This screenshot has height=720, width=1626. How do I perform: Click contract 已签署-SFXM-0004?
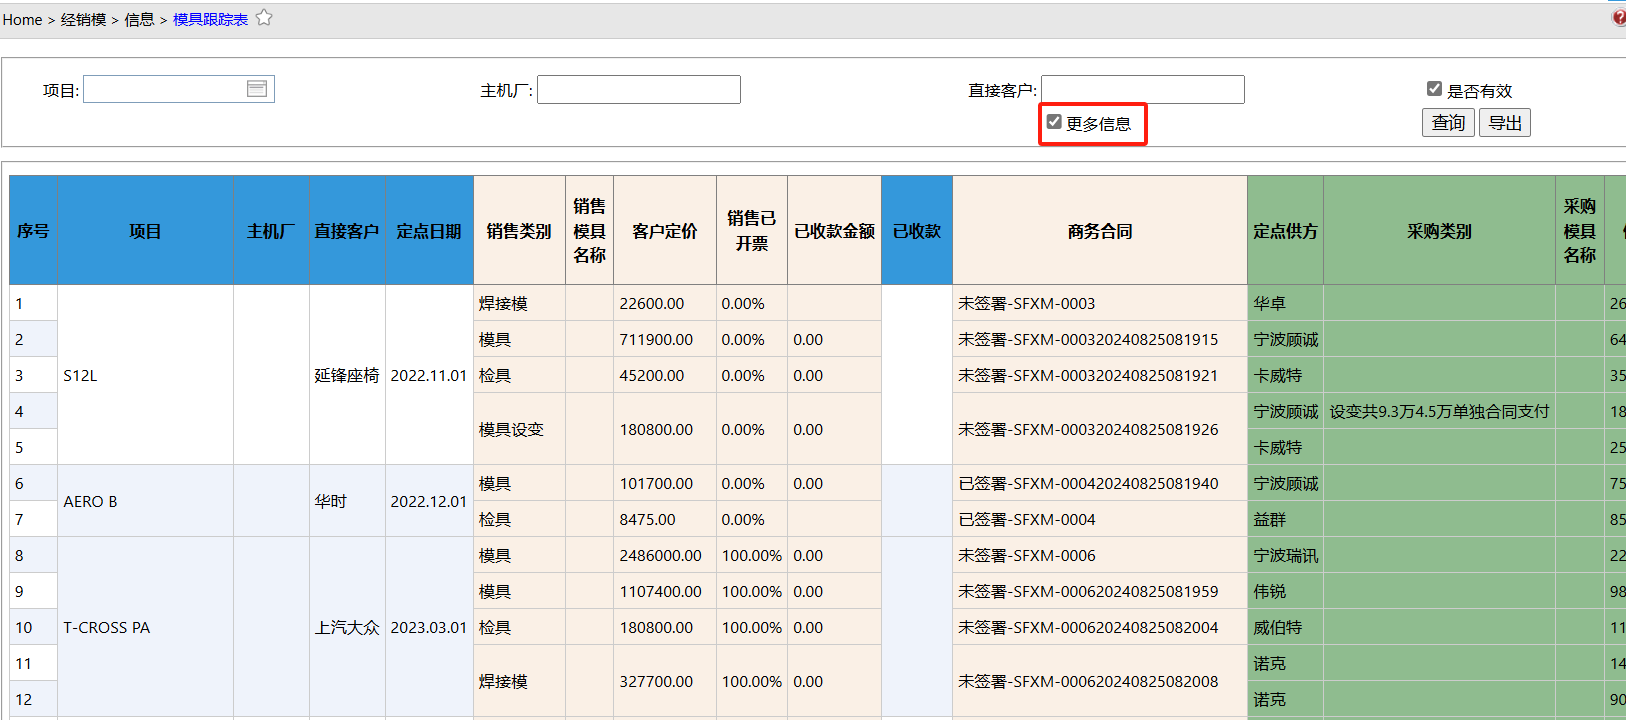1027,519
